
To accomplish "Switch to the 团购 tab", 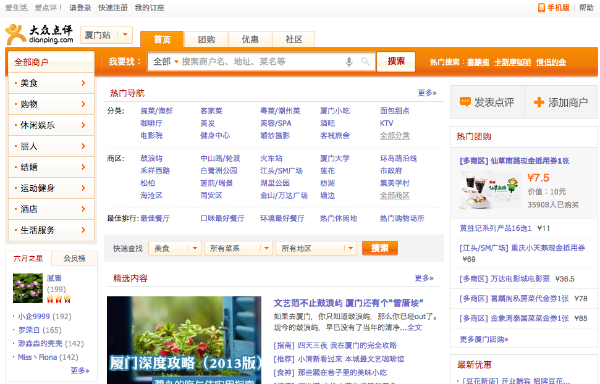I will pos(206,39).
